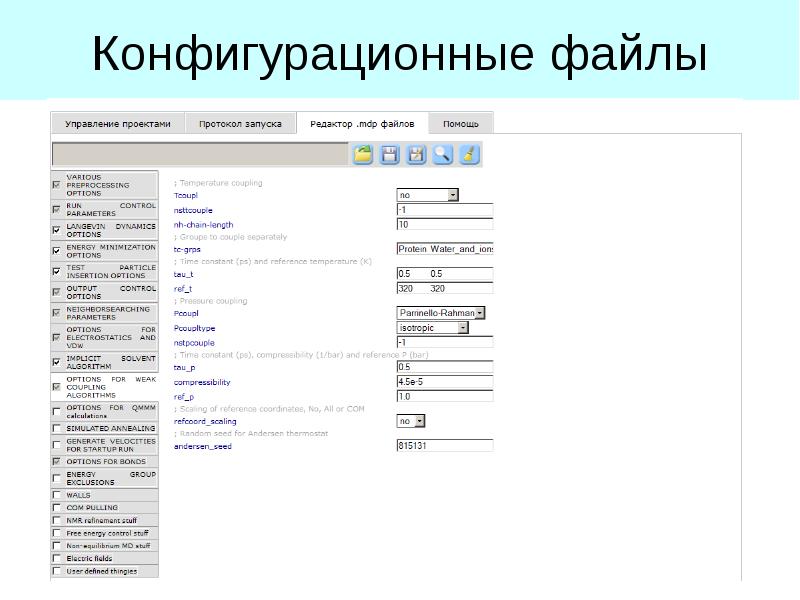
Task: Click the magnifying glass search icon
Action: 443,154
